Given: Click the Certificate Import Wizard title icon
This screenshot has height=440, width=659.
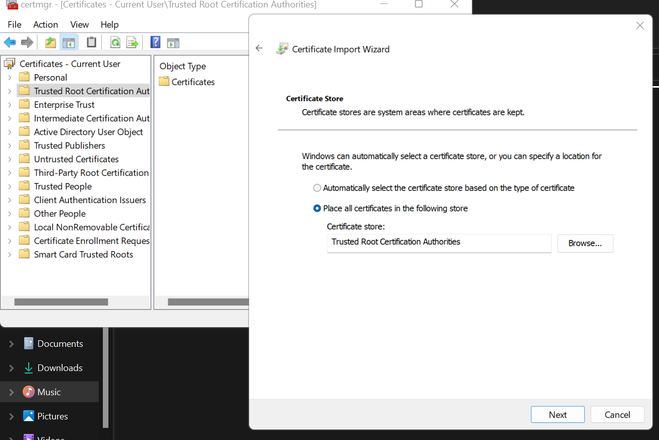Looking at the screenshot, I should 282,49.
